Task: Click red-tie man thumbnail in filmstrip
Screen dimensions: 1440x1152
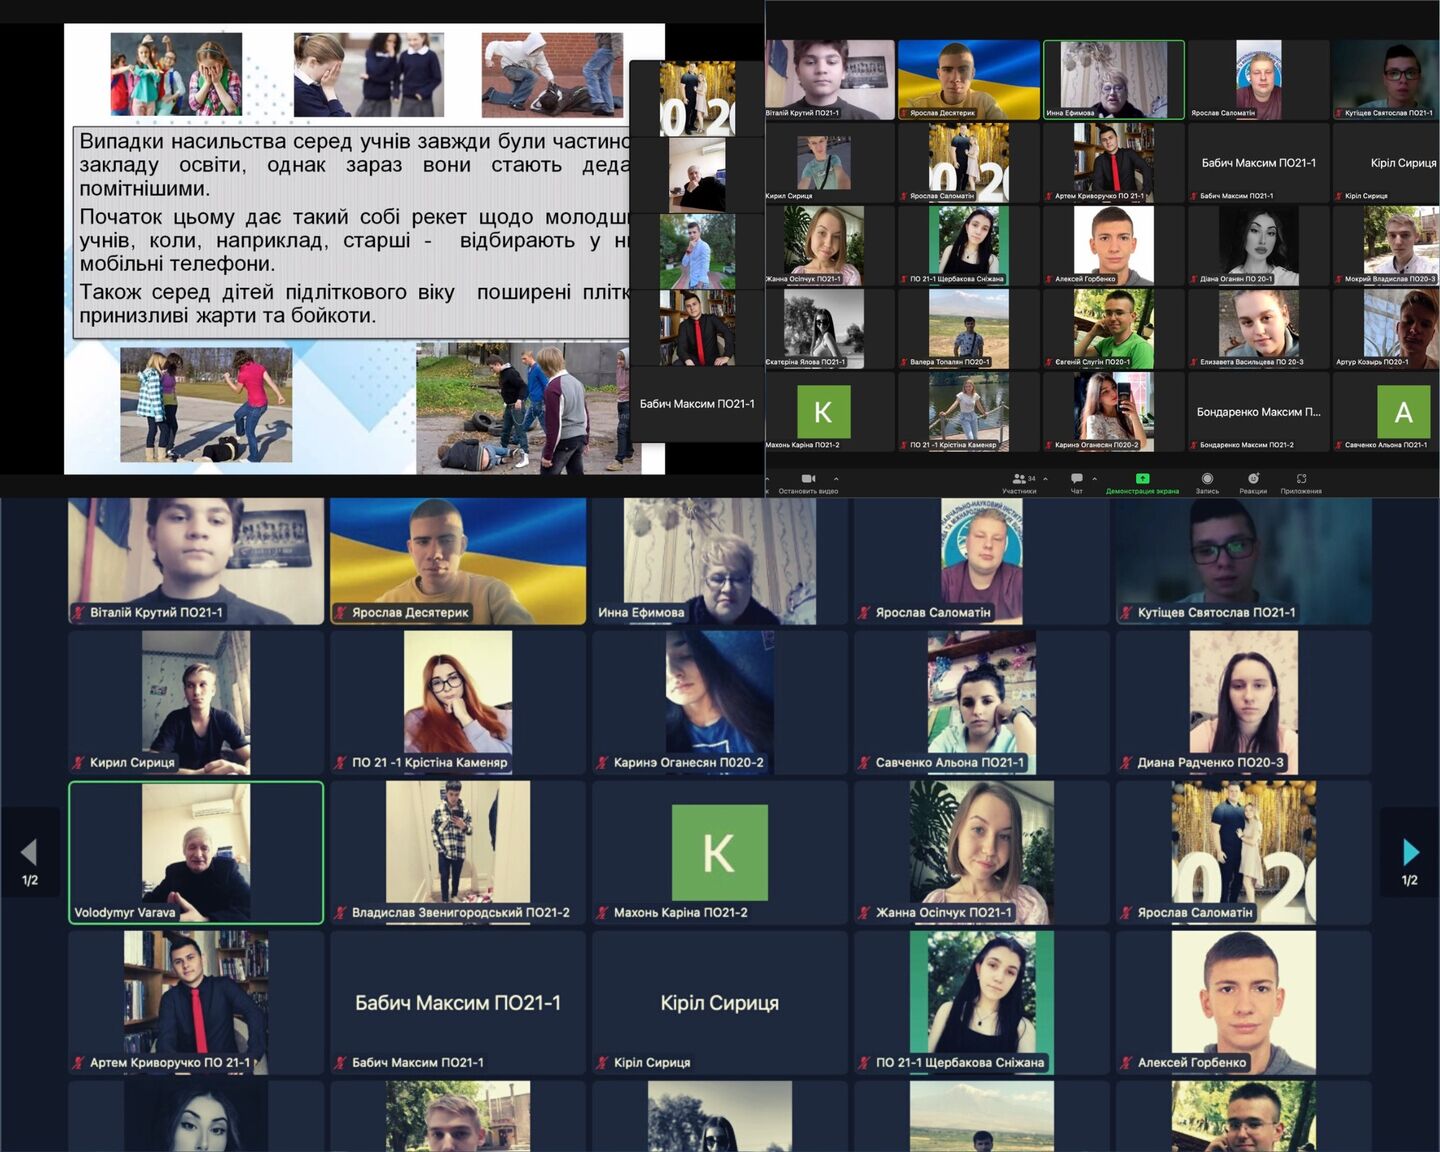Action: [697, 327]
